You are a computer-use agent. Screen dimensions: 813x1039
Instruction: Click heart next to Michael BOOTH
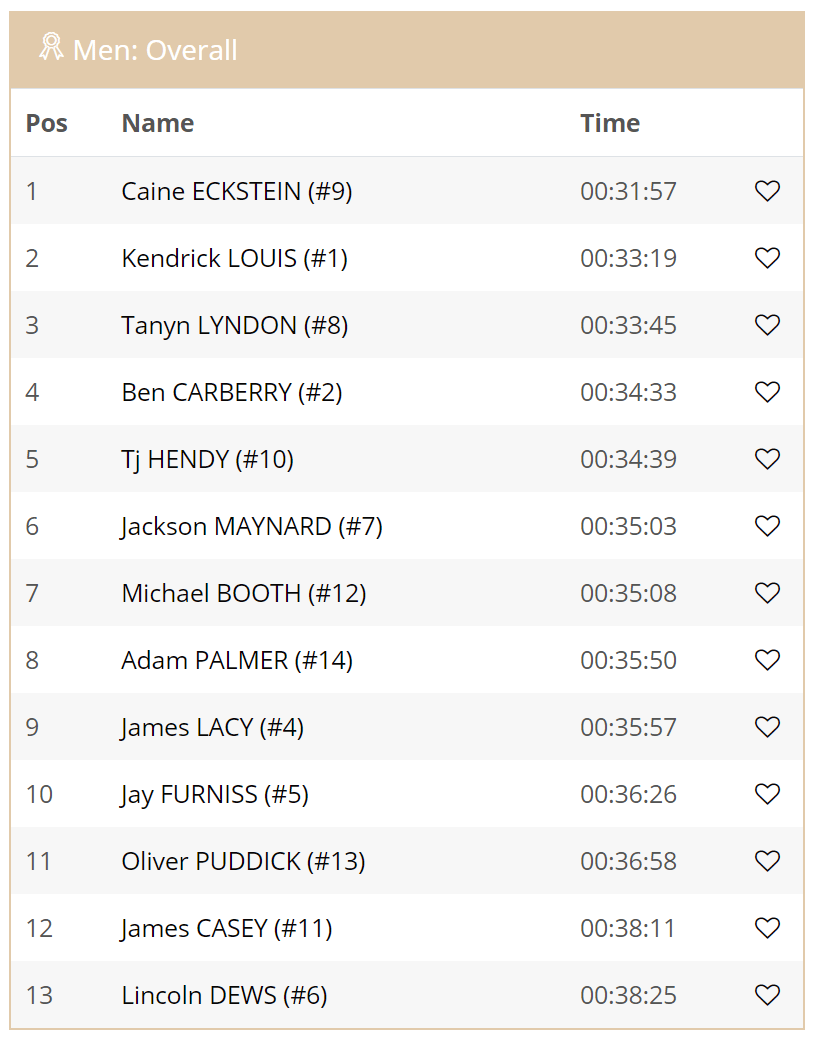pyautogui.click(x=767, y=593)
